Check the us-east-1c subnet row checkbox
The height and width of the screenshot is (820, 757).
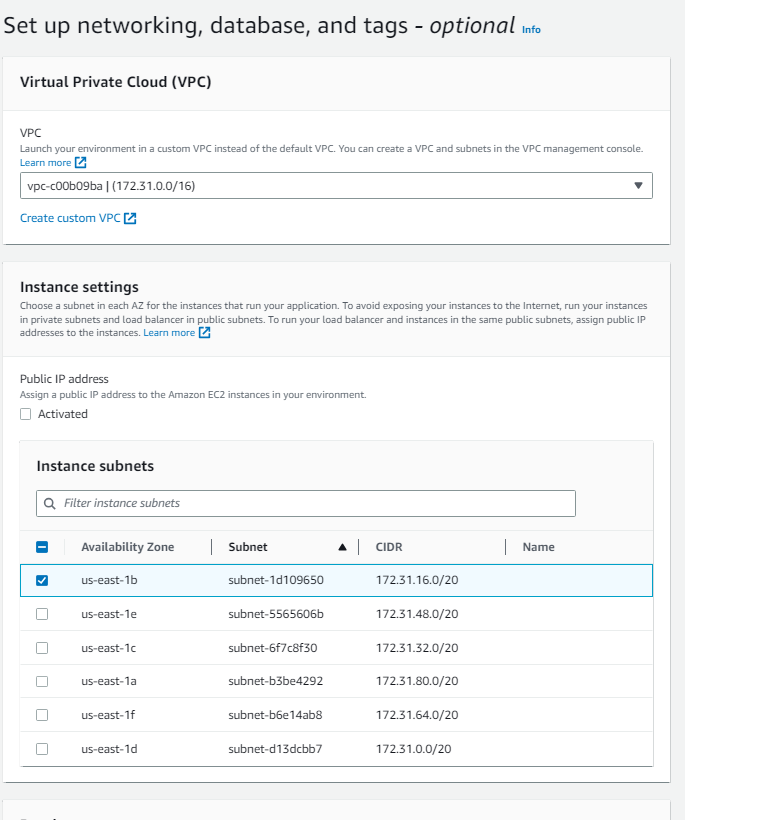[42, 648]
